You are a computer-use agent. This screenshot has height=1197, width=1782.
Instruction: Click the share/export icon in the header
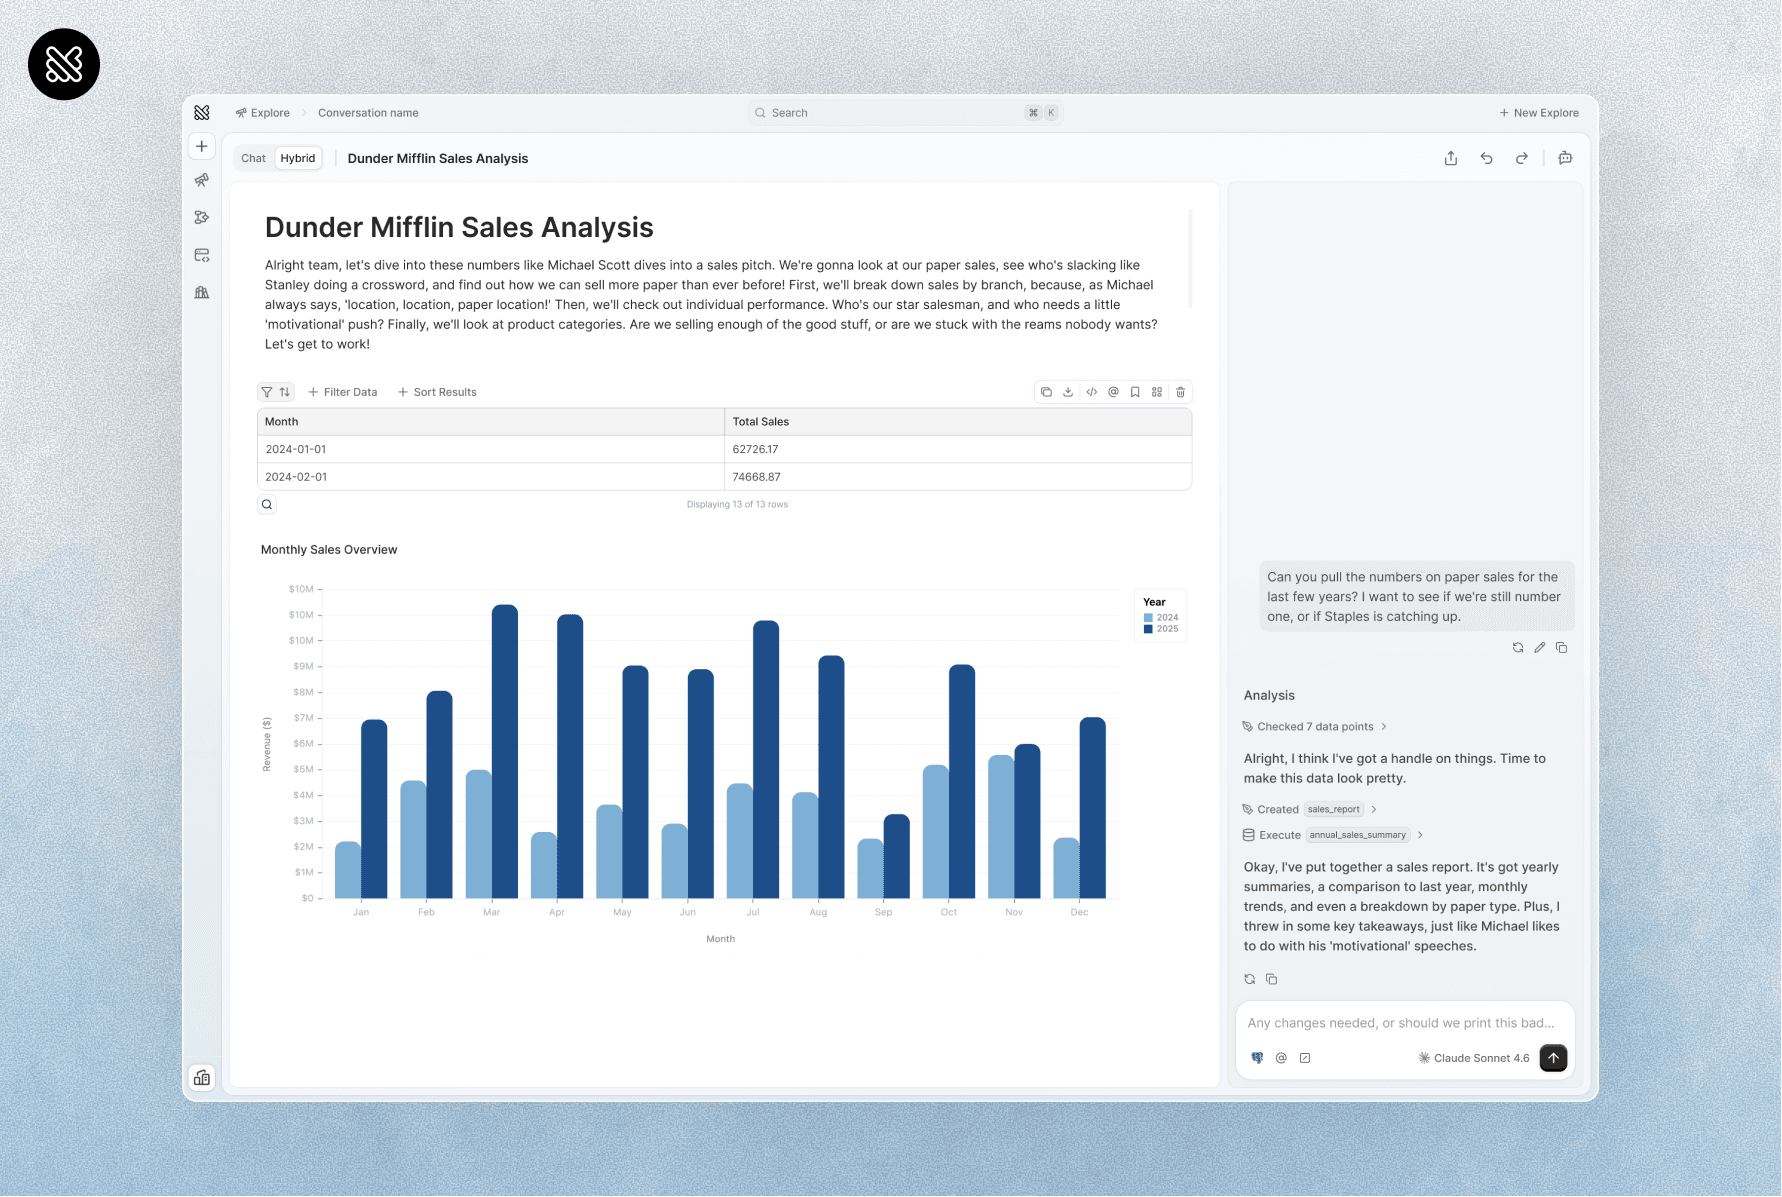pyautogui.click(x=1451, y=158)
